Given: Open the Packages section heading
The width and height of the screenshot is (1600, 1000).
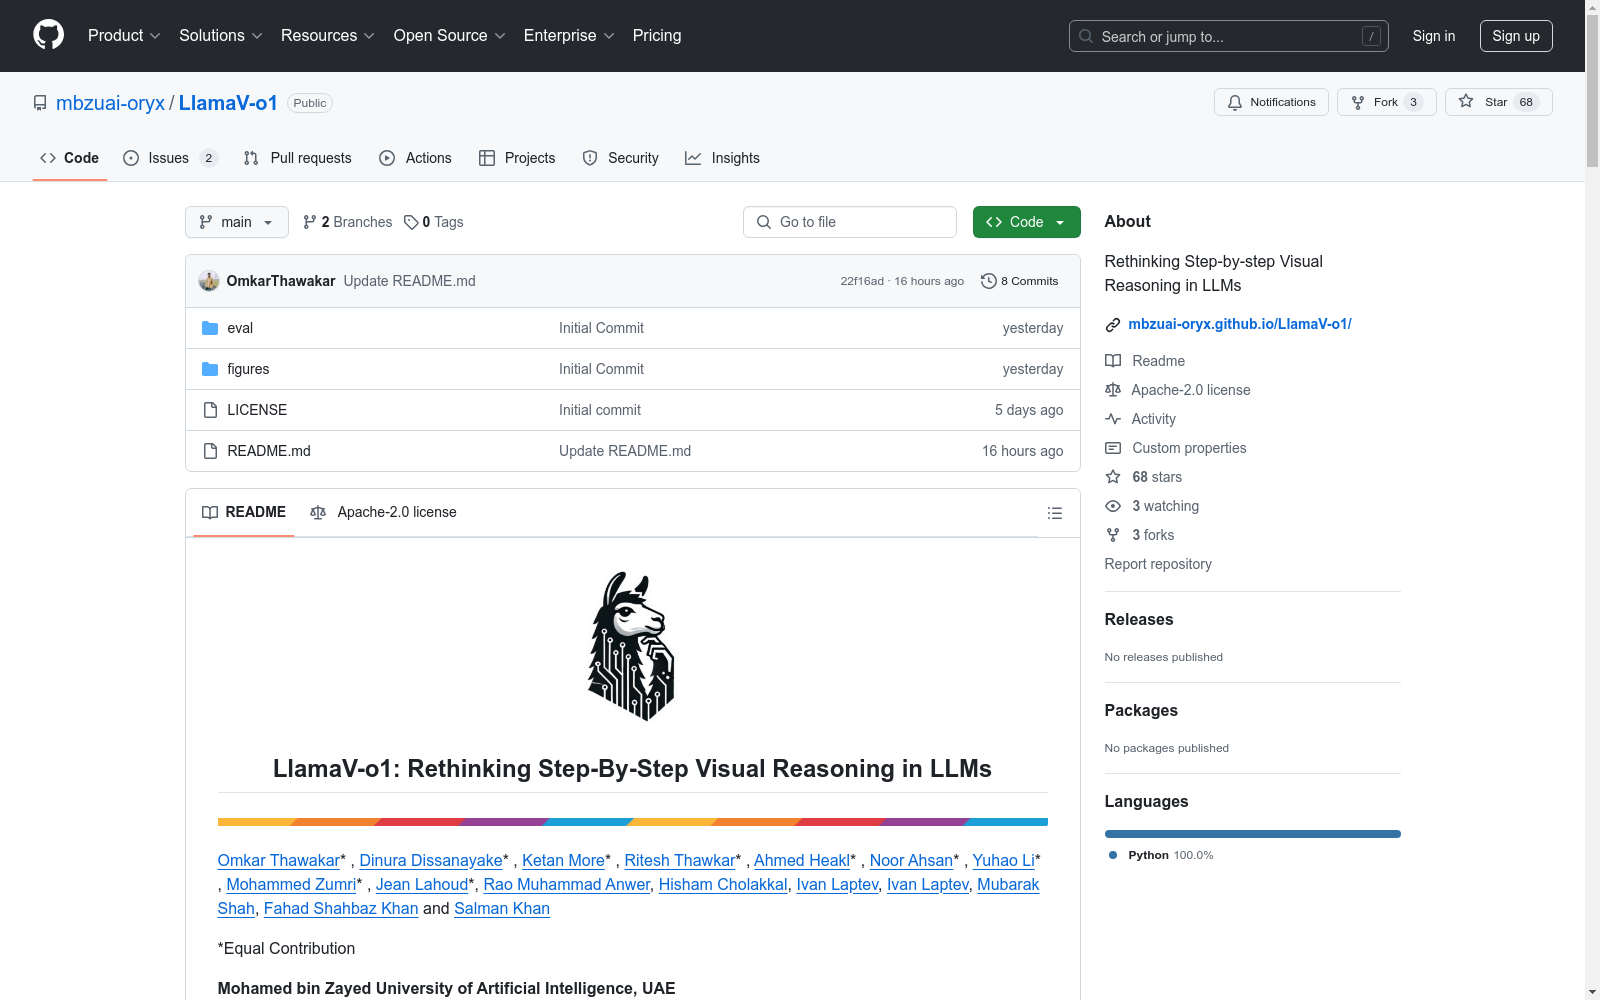Looking at the screenshot, I should click(x=1141, y=711).
